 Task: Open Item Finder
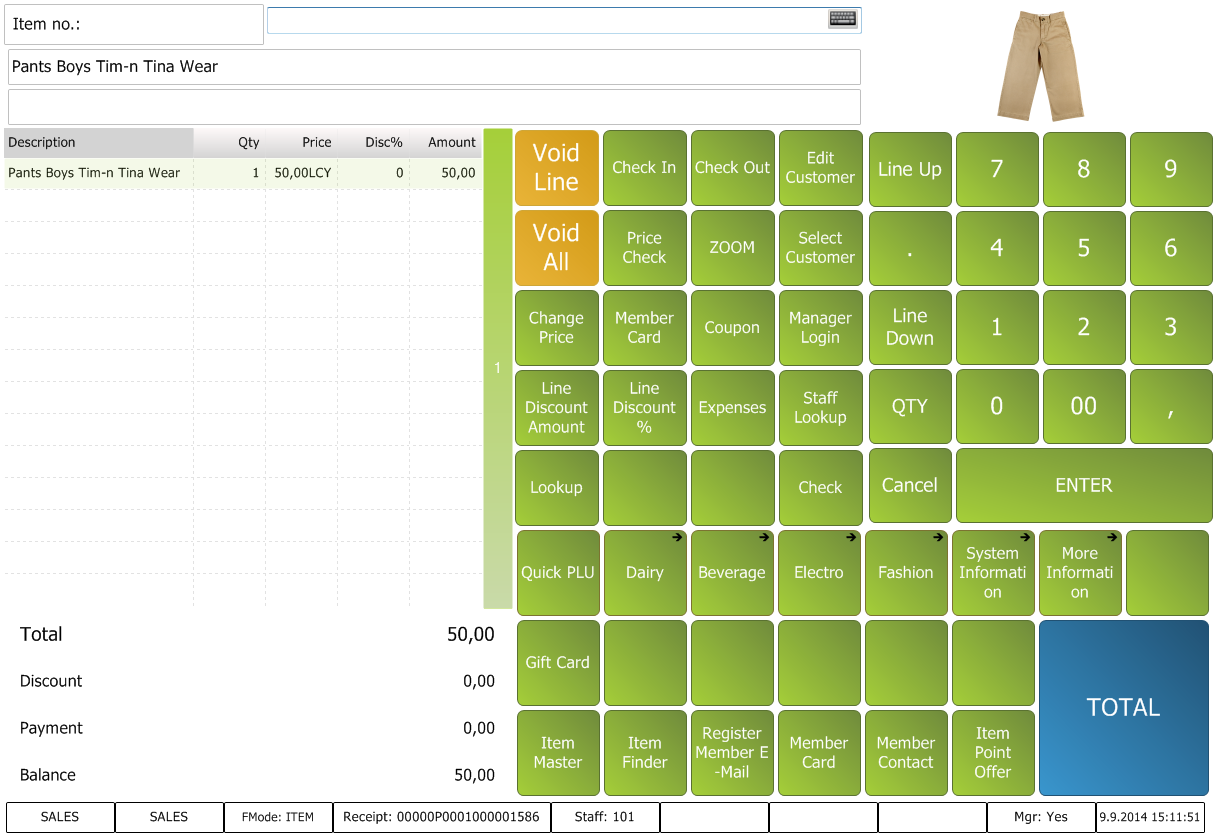click(x=645, y=752)
